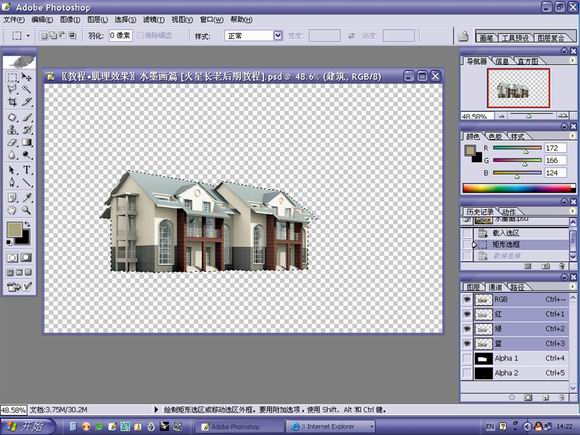Pick the Pen tool

(x=12, y=182)
